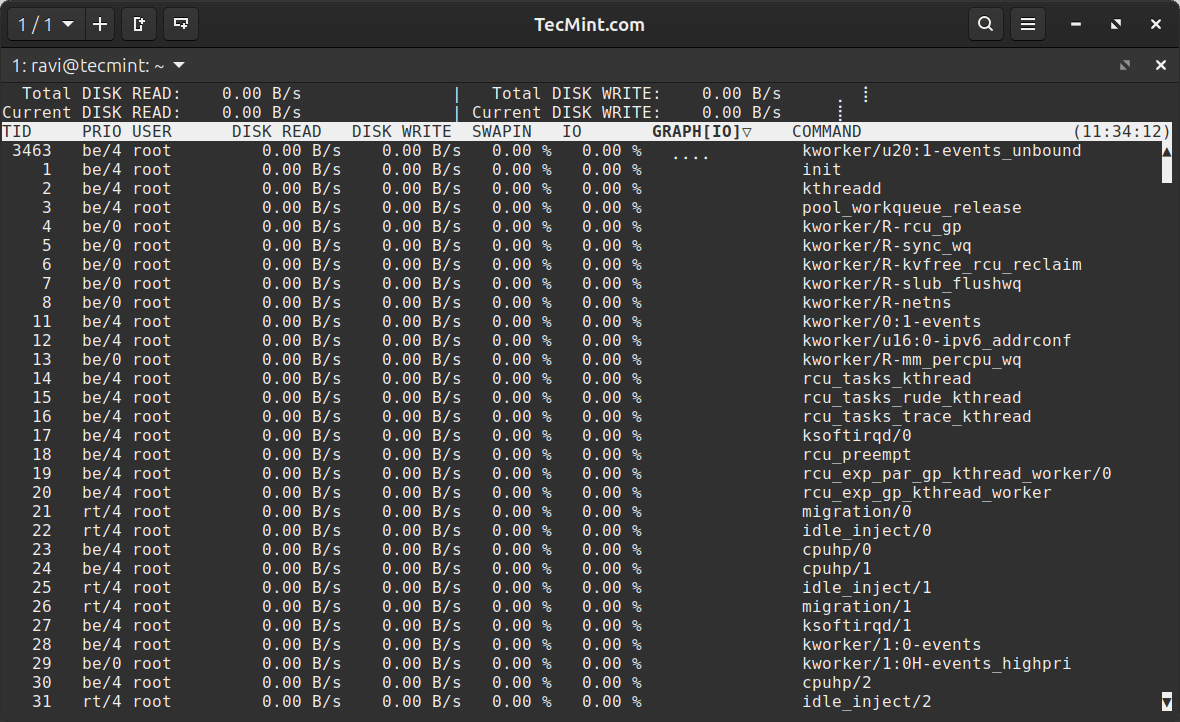Select the PRIO column header
Image resolution: width=1180 pixels, height=722 pixels.
click(x=101, y=131)
